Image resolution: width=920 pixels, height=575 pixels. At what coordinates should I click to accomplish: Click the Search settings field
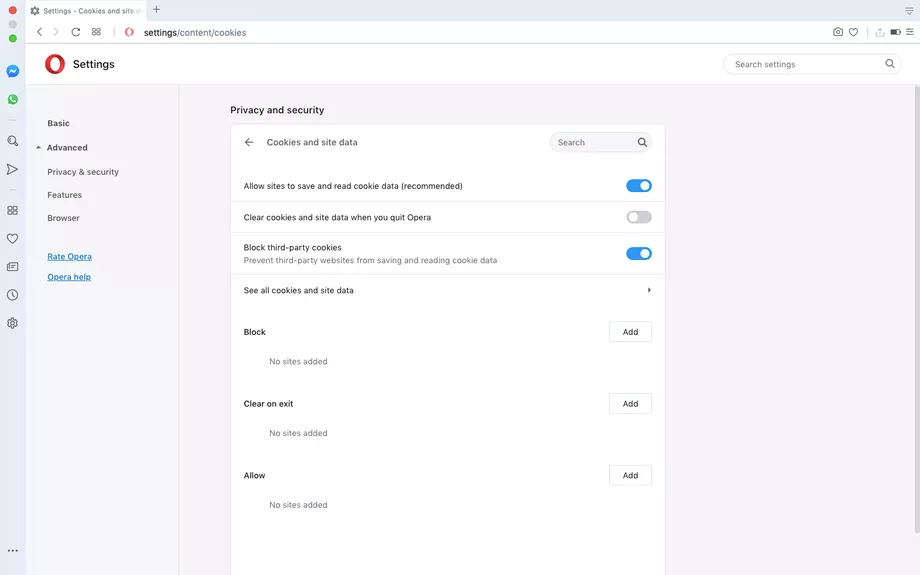806,64
